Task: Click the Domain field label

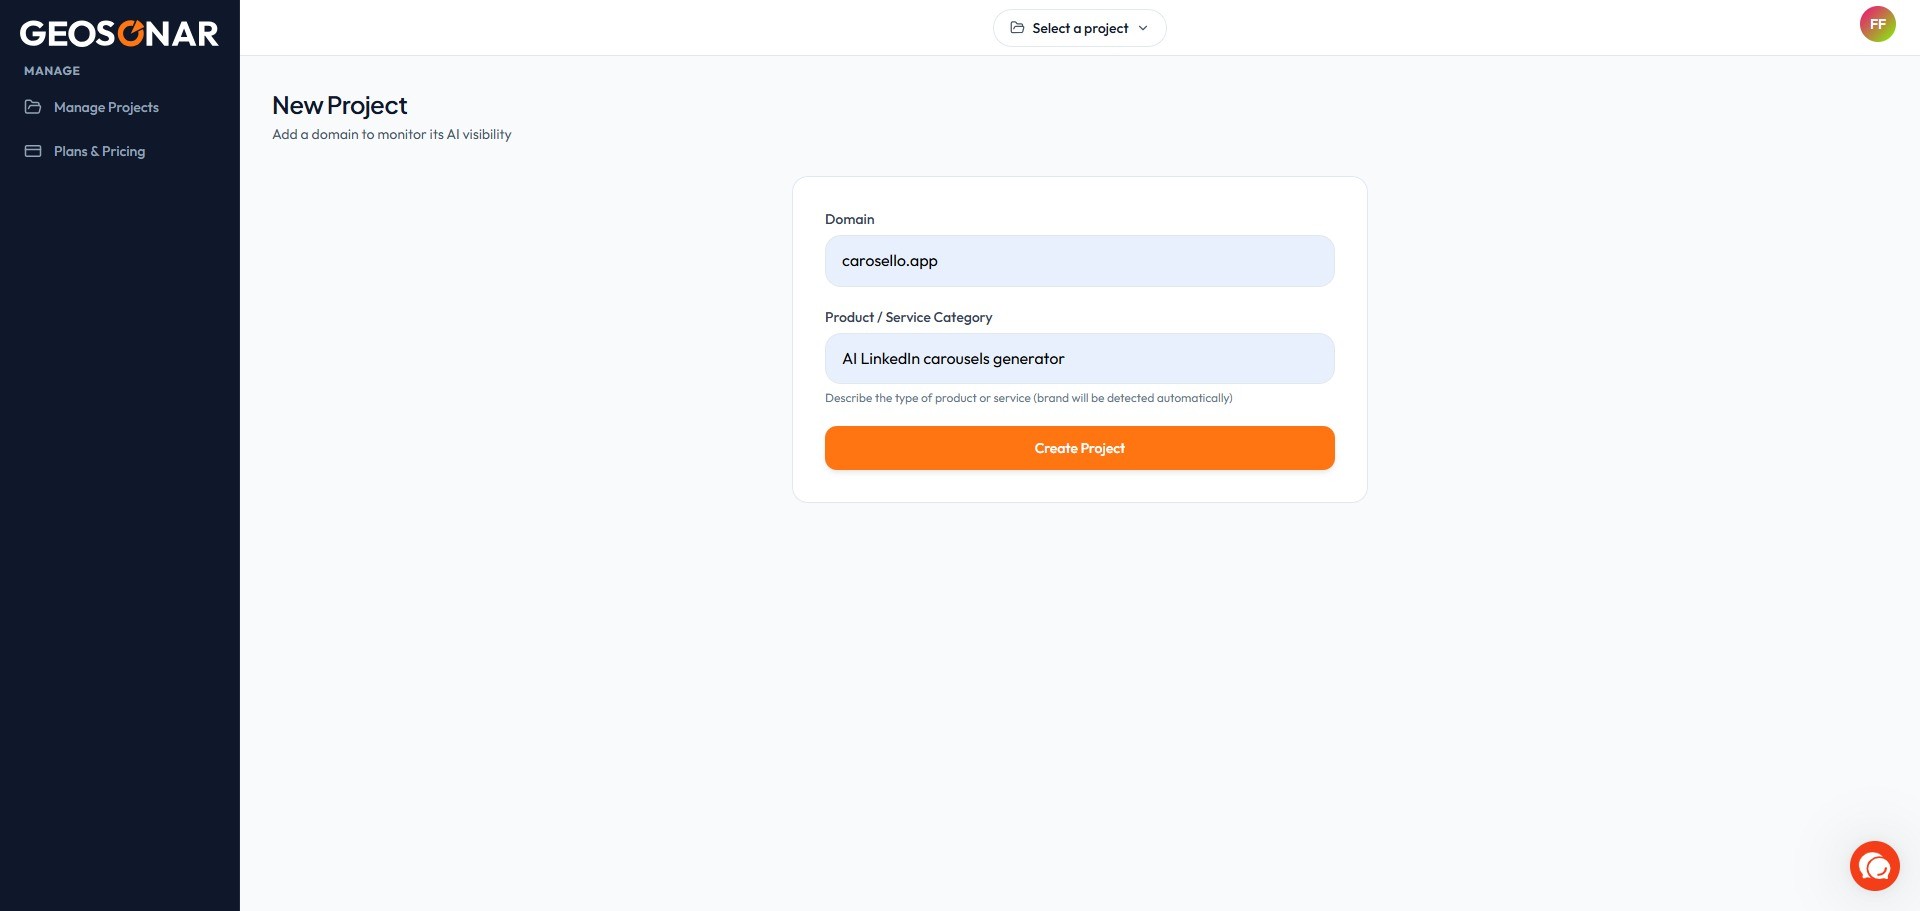Action: coord(850,219)
